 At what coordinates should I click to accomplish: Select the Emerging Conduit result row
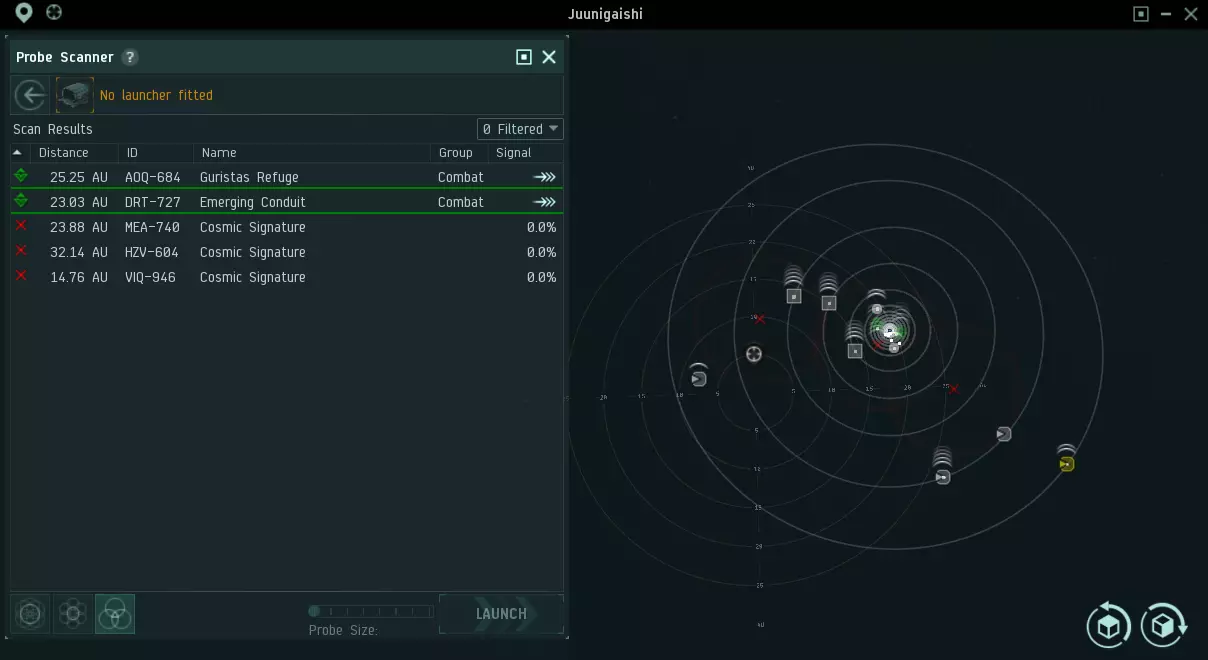(x=287, y=202)
